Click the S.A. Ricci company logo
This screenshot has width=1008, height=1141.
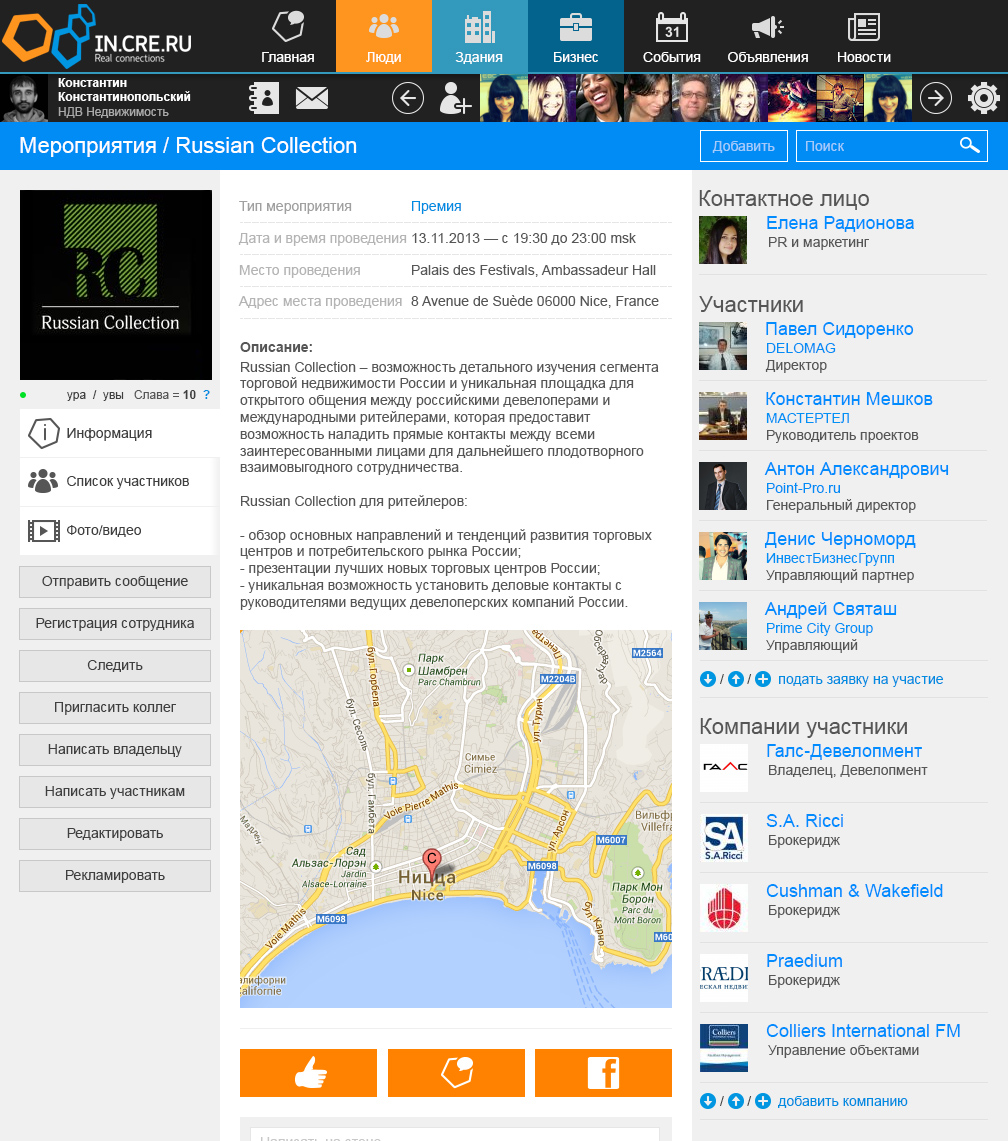pos(723,838)
